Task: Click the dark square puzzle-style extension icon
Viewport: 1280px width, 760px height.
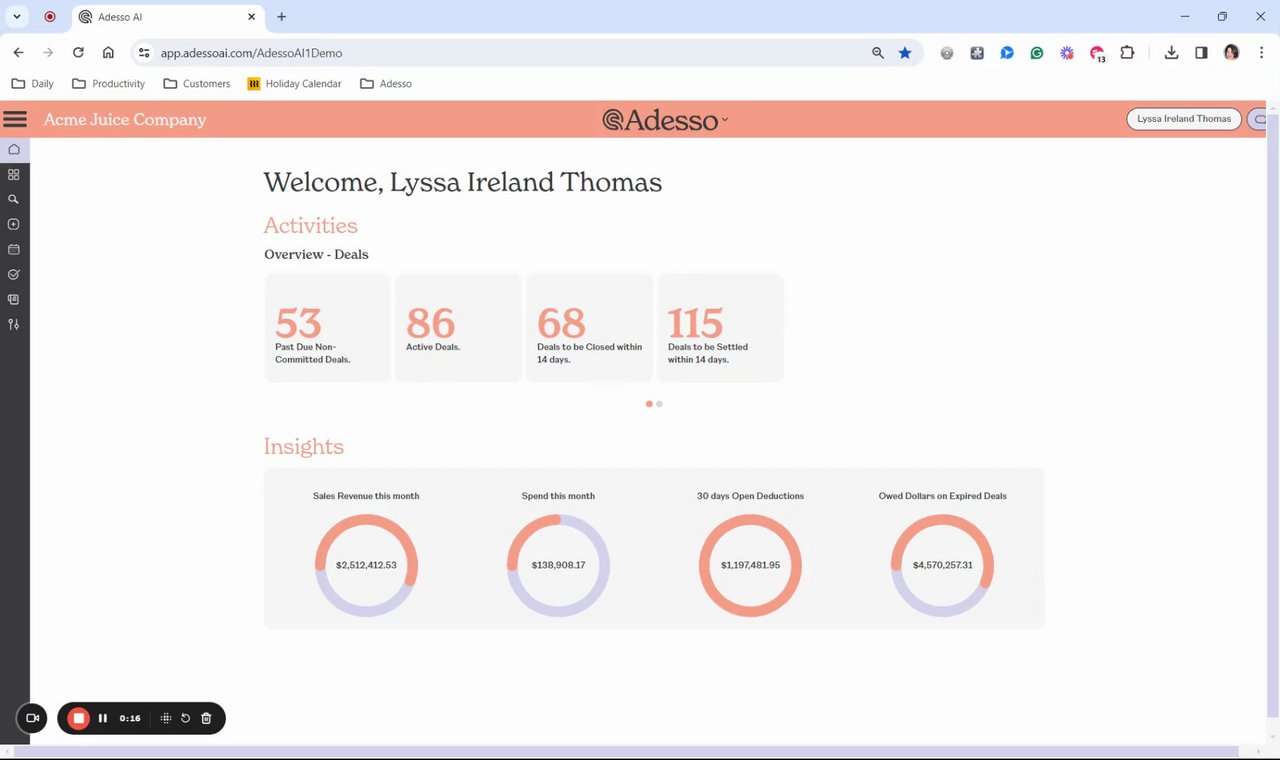Action: coord(977,53)
